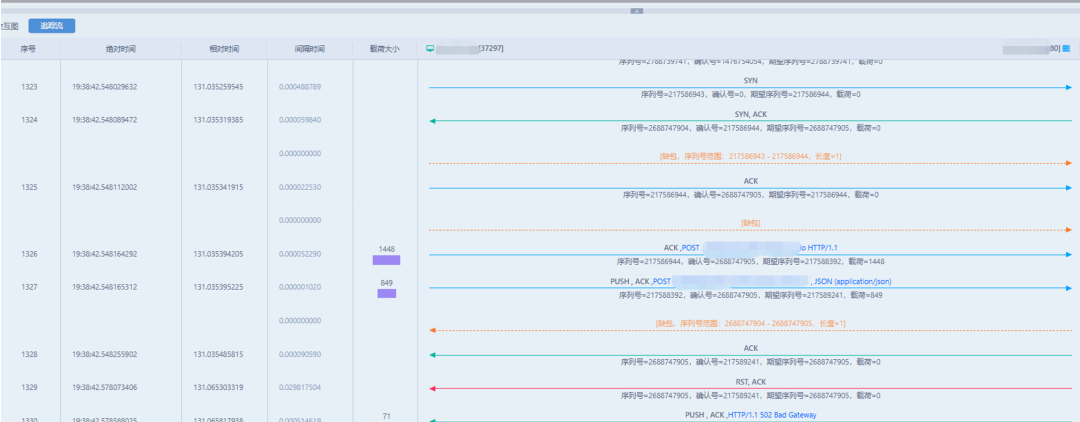Click sequence details line 序列号=217586943
The image size is (1080, 422).
[750, 94]
